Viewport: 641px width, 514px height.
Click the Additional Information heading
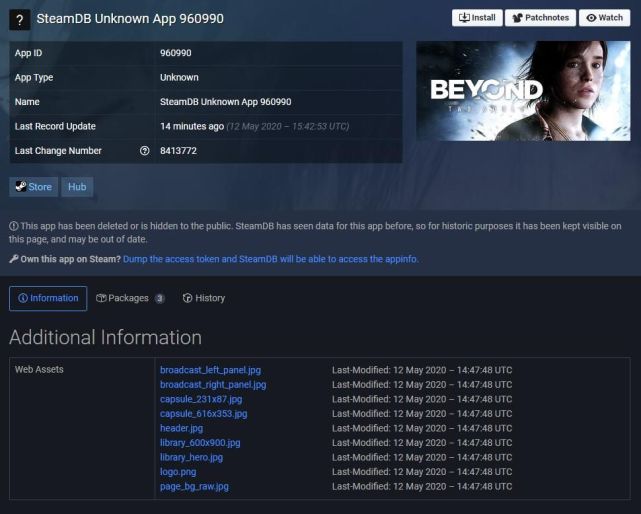tap(105, 338)
